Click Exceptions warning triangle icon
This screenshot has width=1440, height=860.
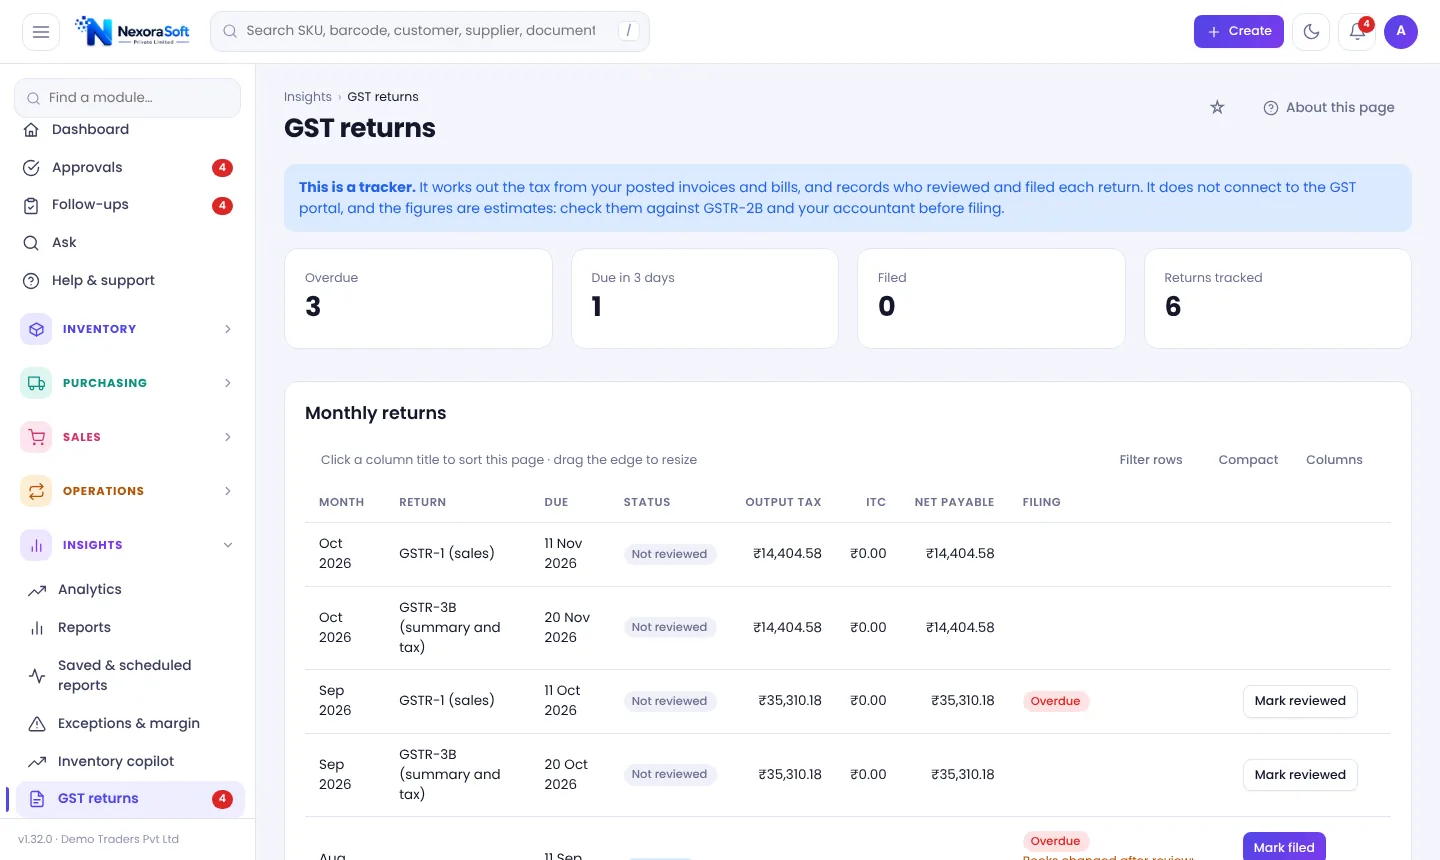click(x=37, y=724)
